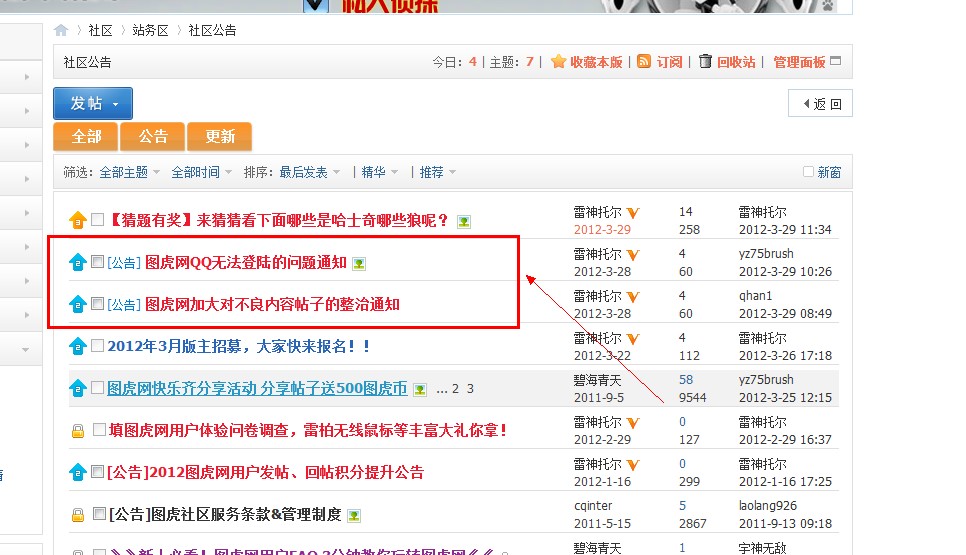Open the 订阅 link
Image resolution: width=966 pixels, height=555 pixels.
tap(669, 62)
